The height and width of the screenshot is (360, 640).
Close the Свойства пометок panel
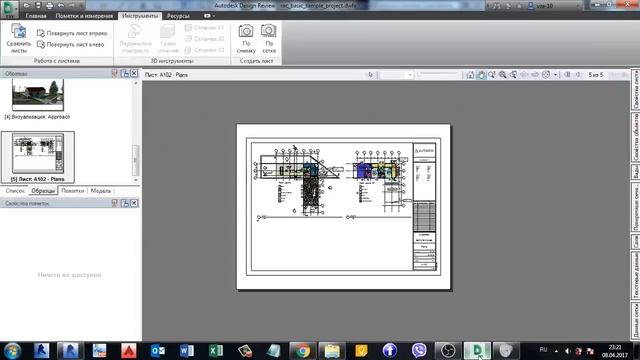(134, 203)
